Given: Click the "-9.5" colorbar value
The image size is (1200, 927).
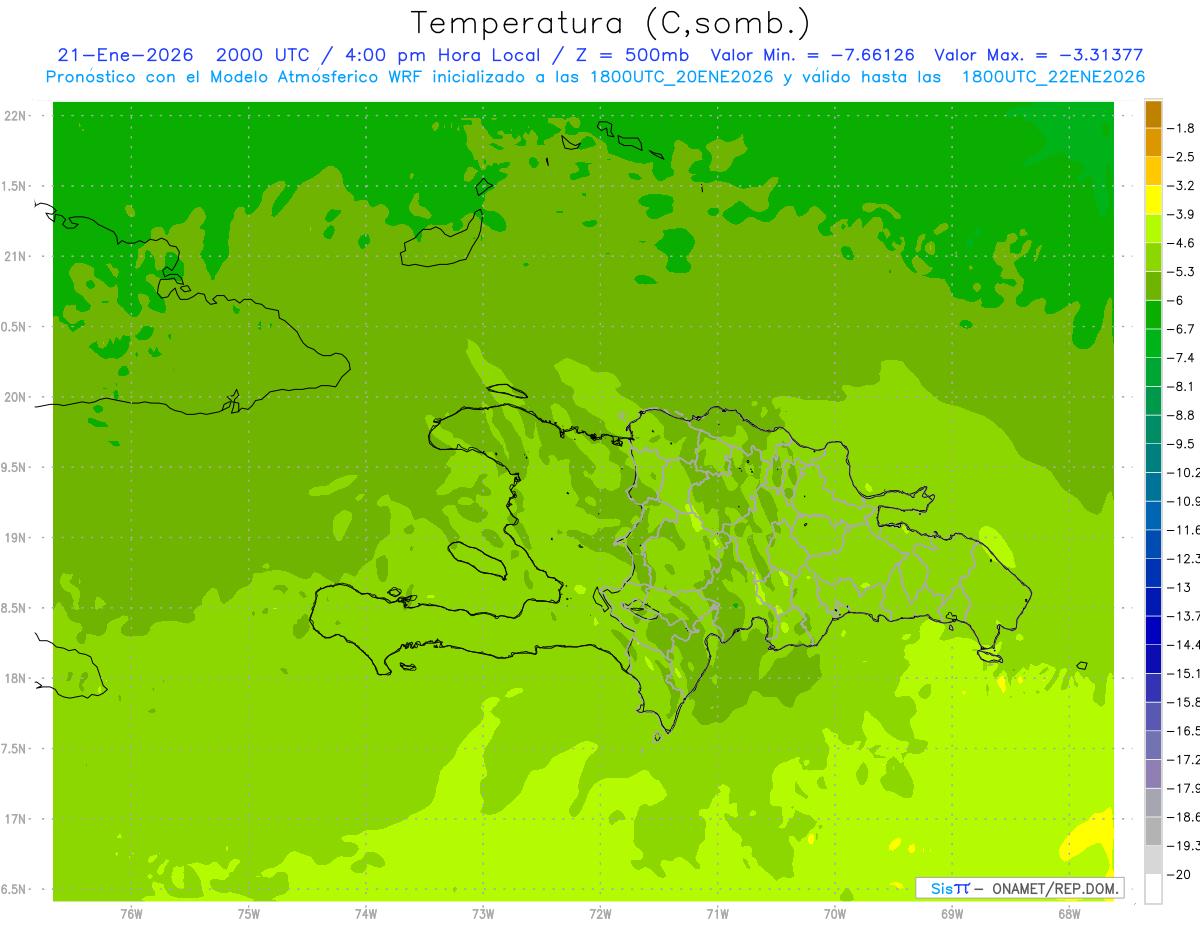Looking at the screenshot, I should pyautogui.click(x=1182, y=443).
